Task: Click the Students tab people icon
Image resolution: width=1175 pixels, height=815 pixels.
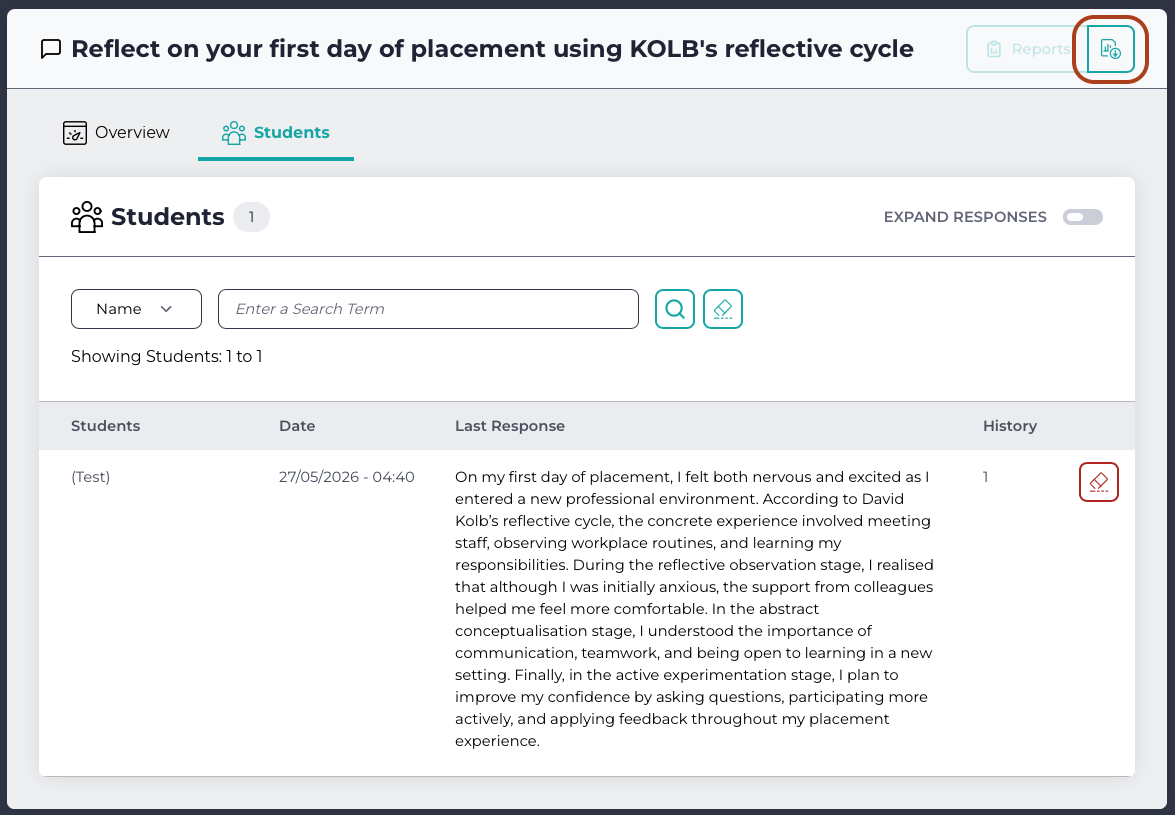Action: click(234, 133)
